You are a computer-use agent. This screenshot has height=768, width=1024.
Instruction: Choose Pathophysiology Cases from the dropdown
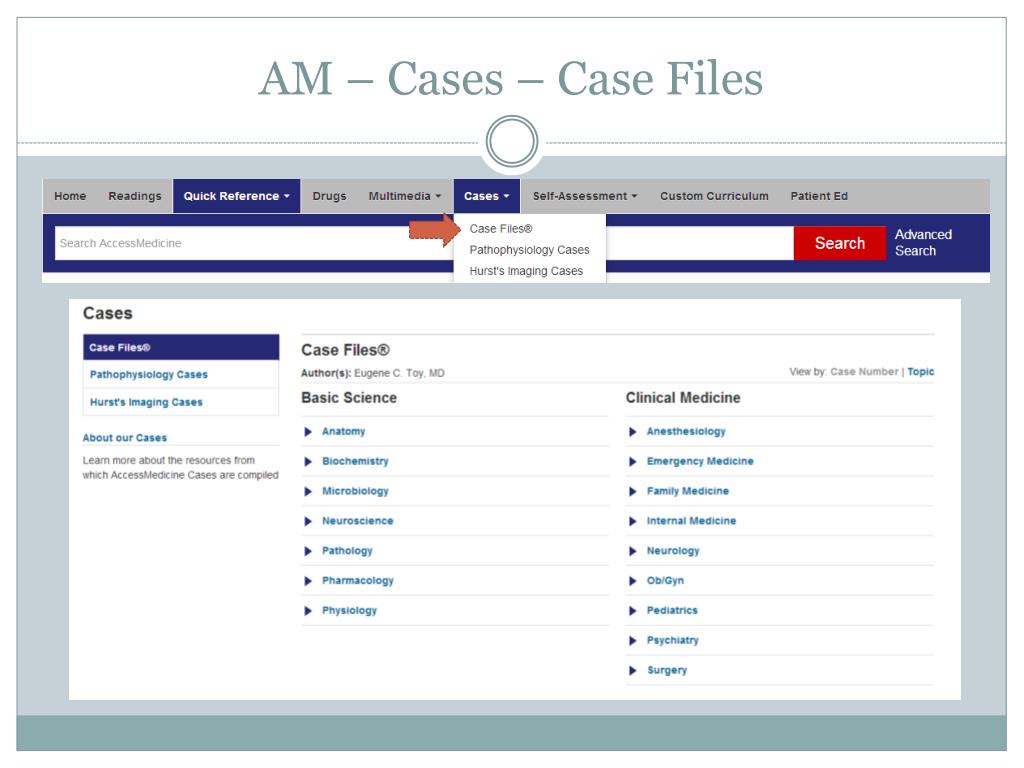point(529,250)
